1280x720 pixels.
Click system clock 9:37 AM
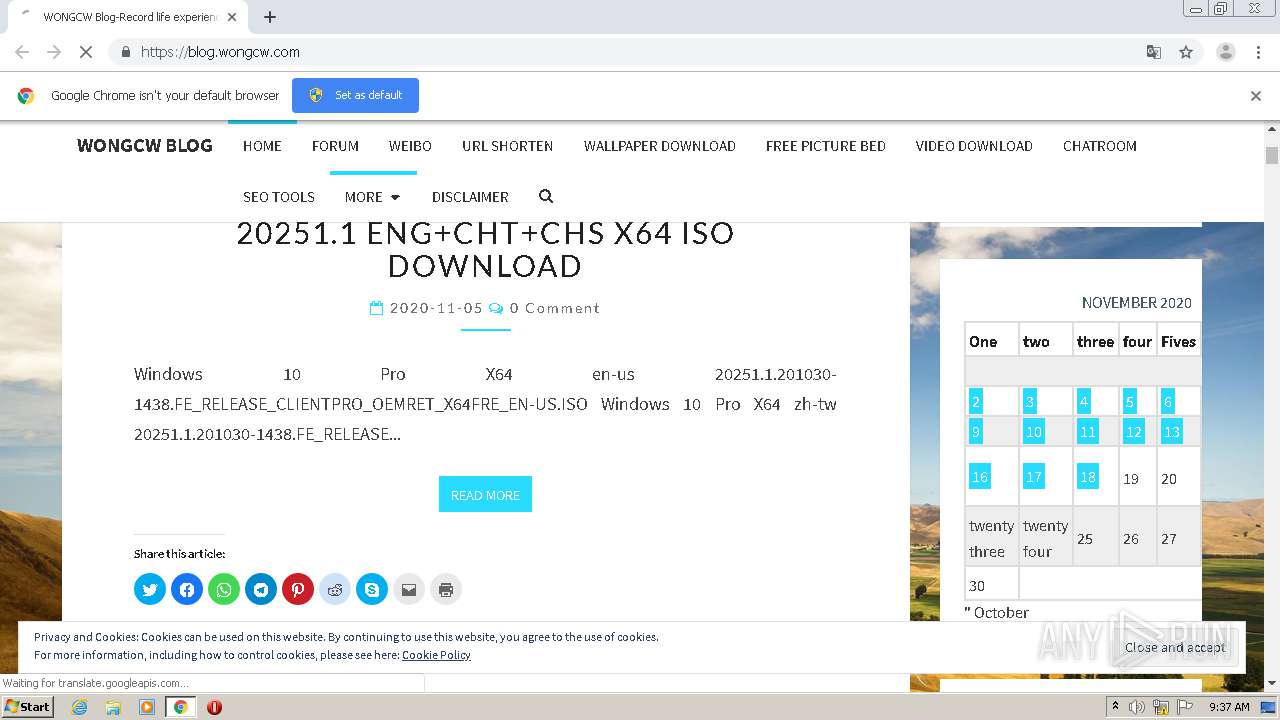tap(1229, 707)
